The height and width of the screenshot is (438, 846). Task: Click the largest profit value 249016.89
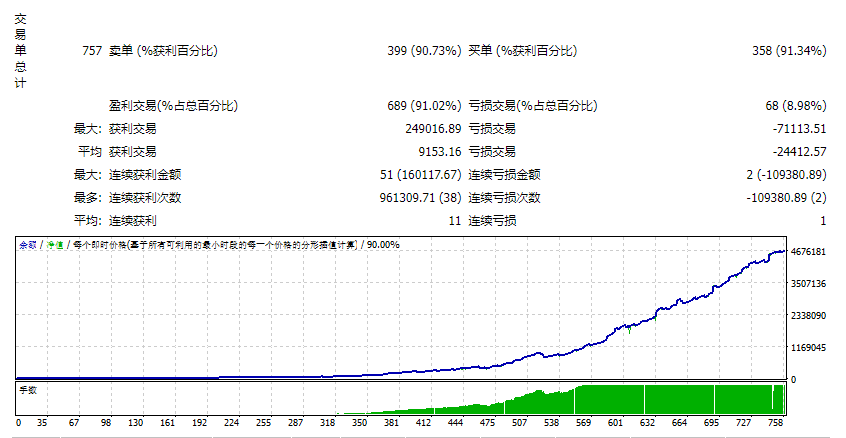[427, 129]
